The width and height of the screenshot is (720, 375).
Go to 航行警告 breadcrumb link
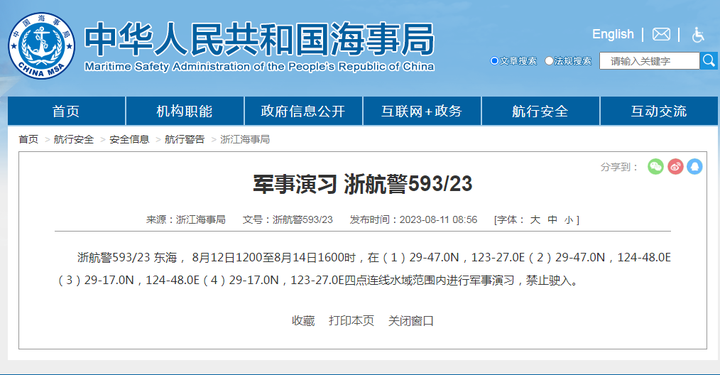185,140
